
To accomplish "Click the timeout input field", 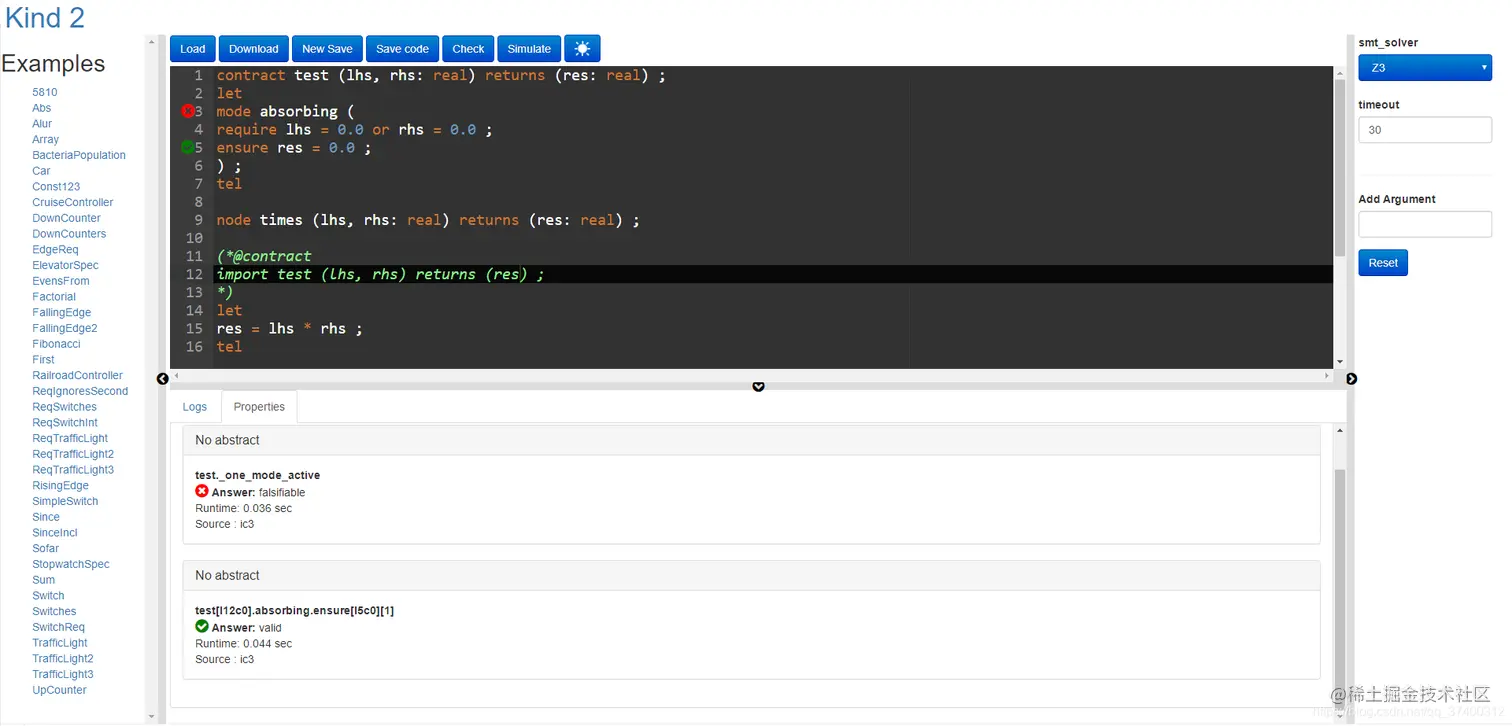I will click(x=1425, y=130).
